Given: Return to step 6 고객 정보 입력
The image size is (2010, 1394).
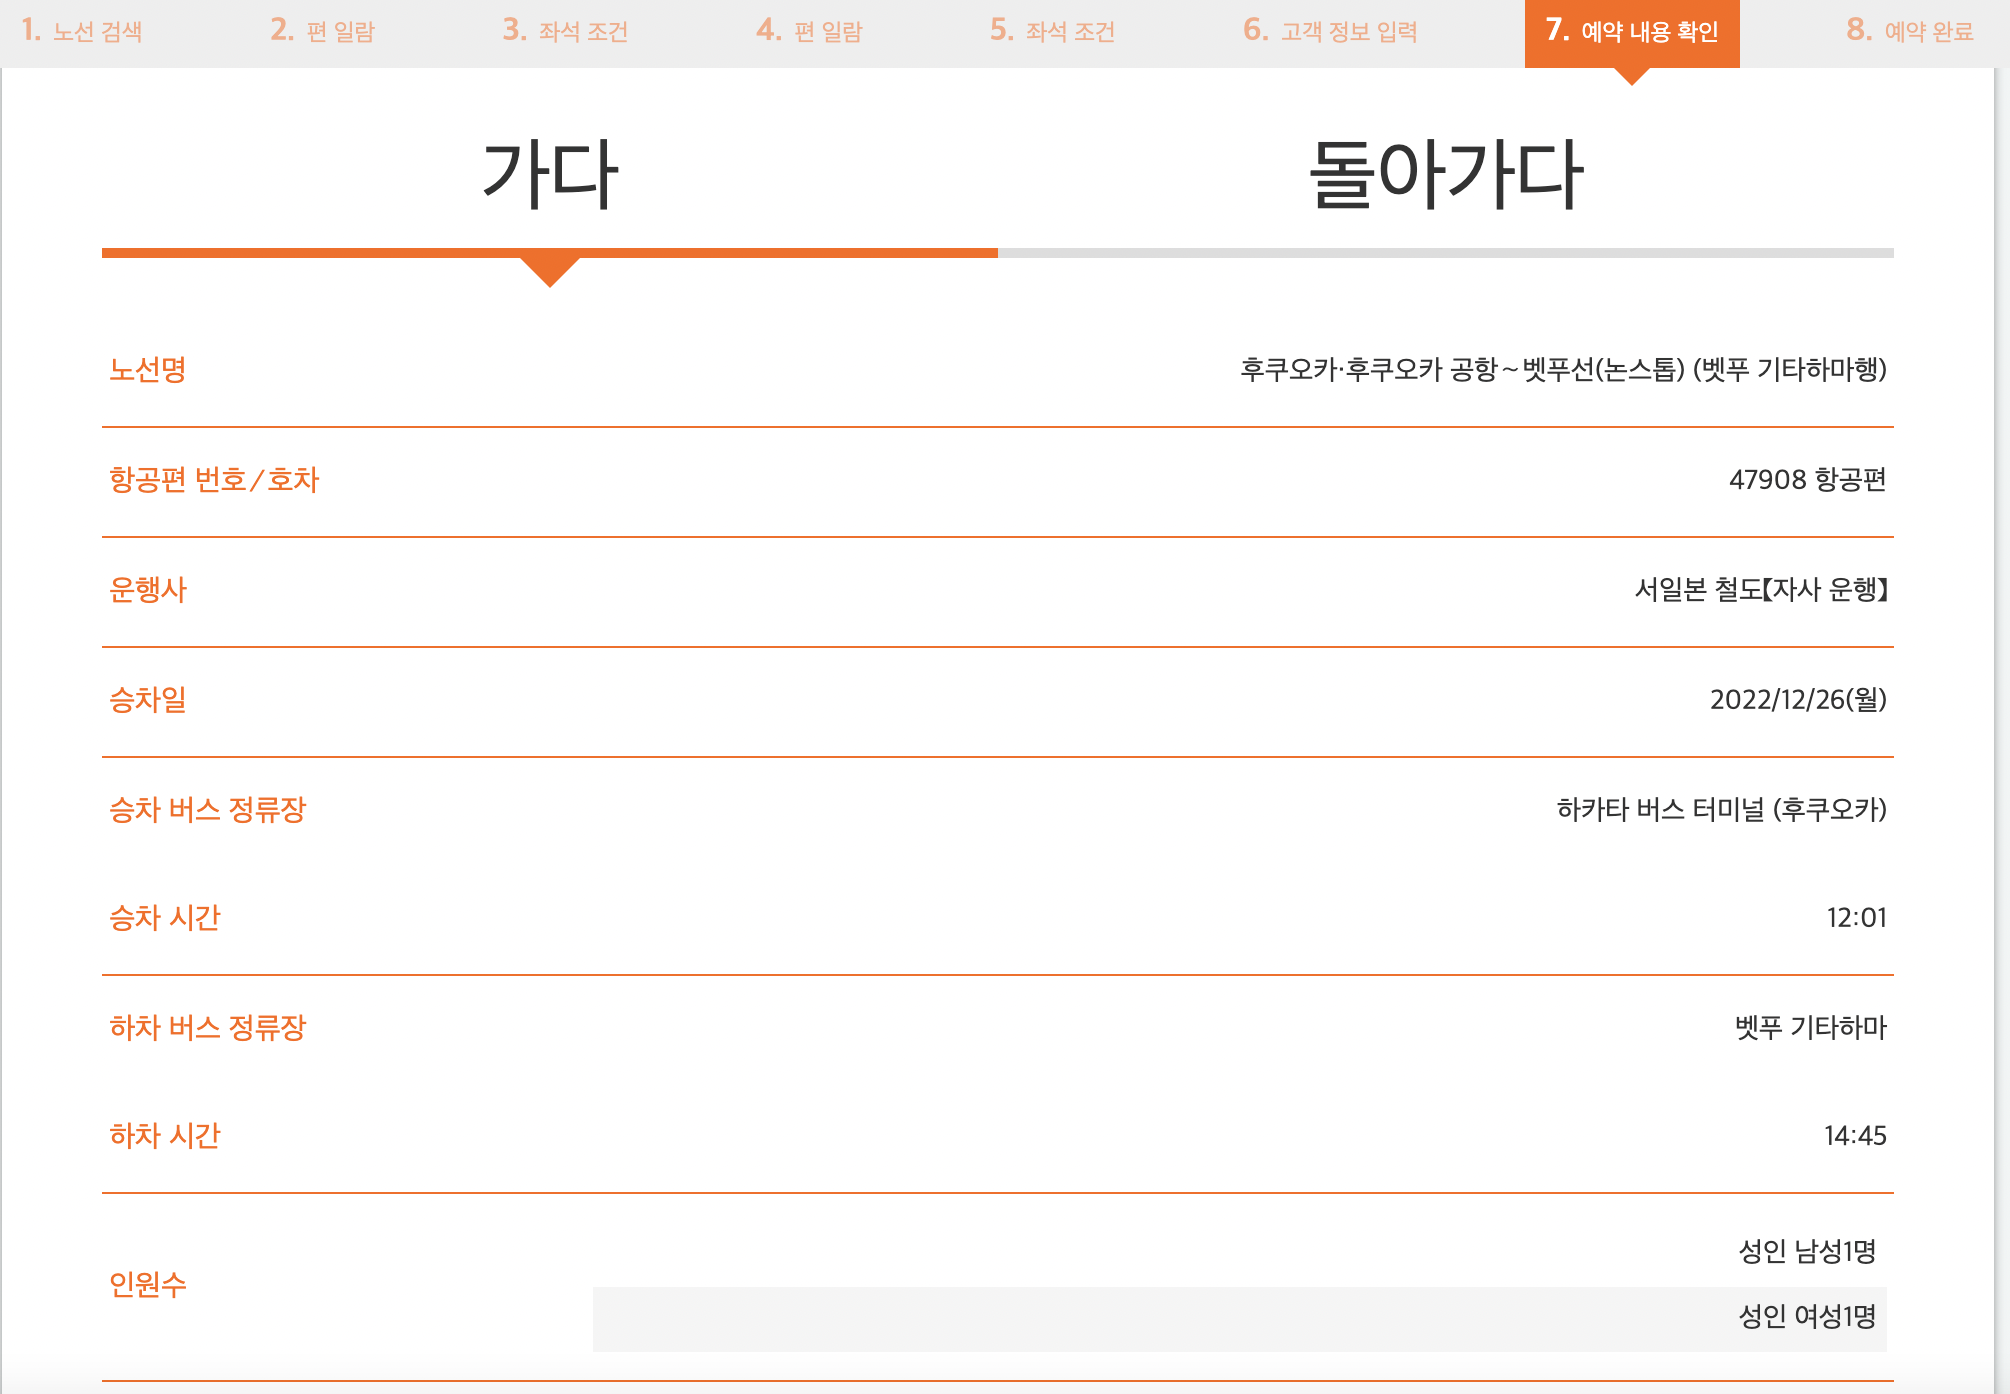Looking at the screenshot, I should 1330,31.
